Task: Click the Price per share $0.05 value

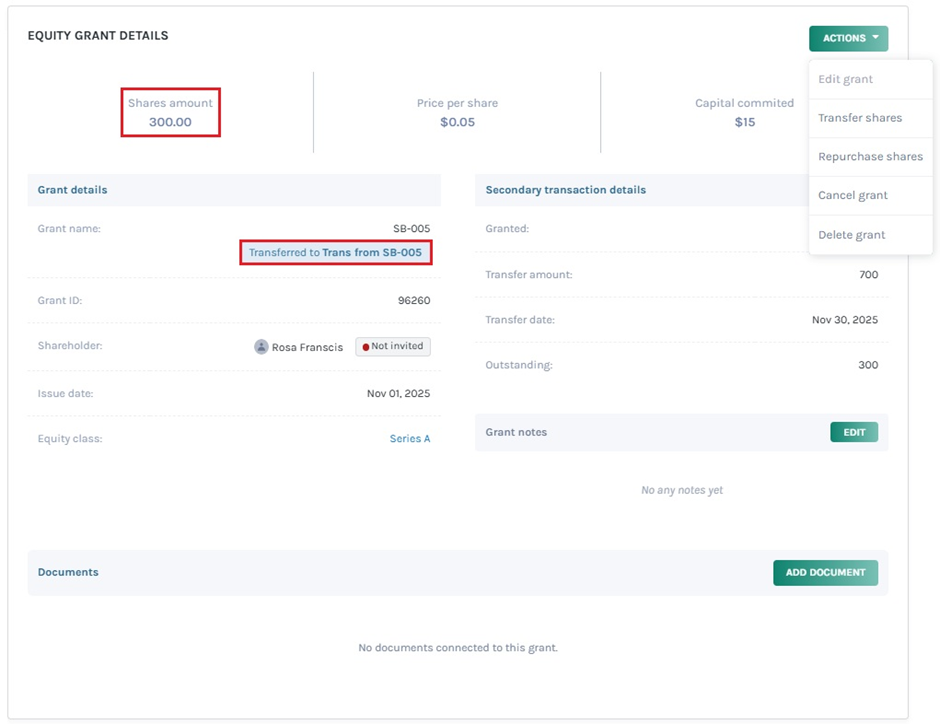Action: [457, 122]
